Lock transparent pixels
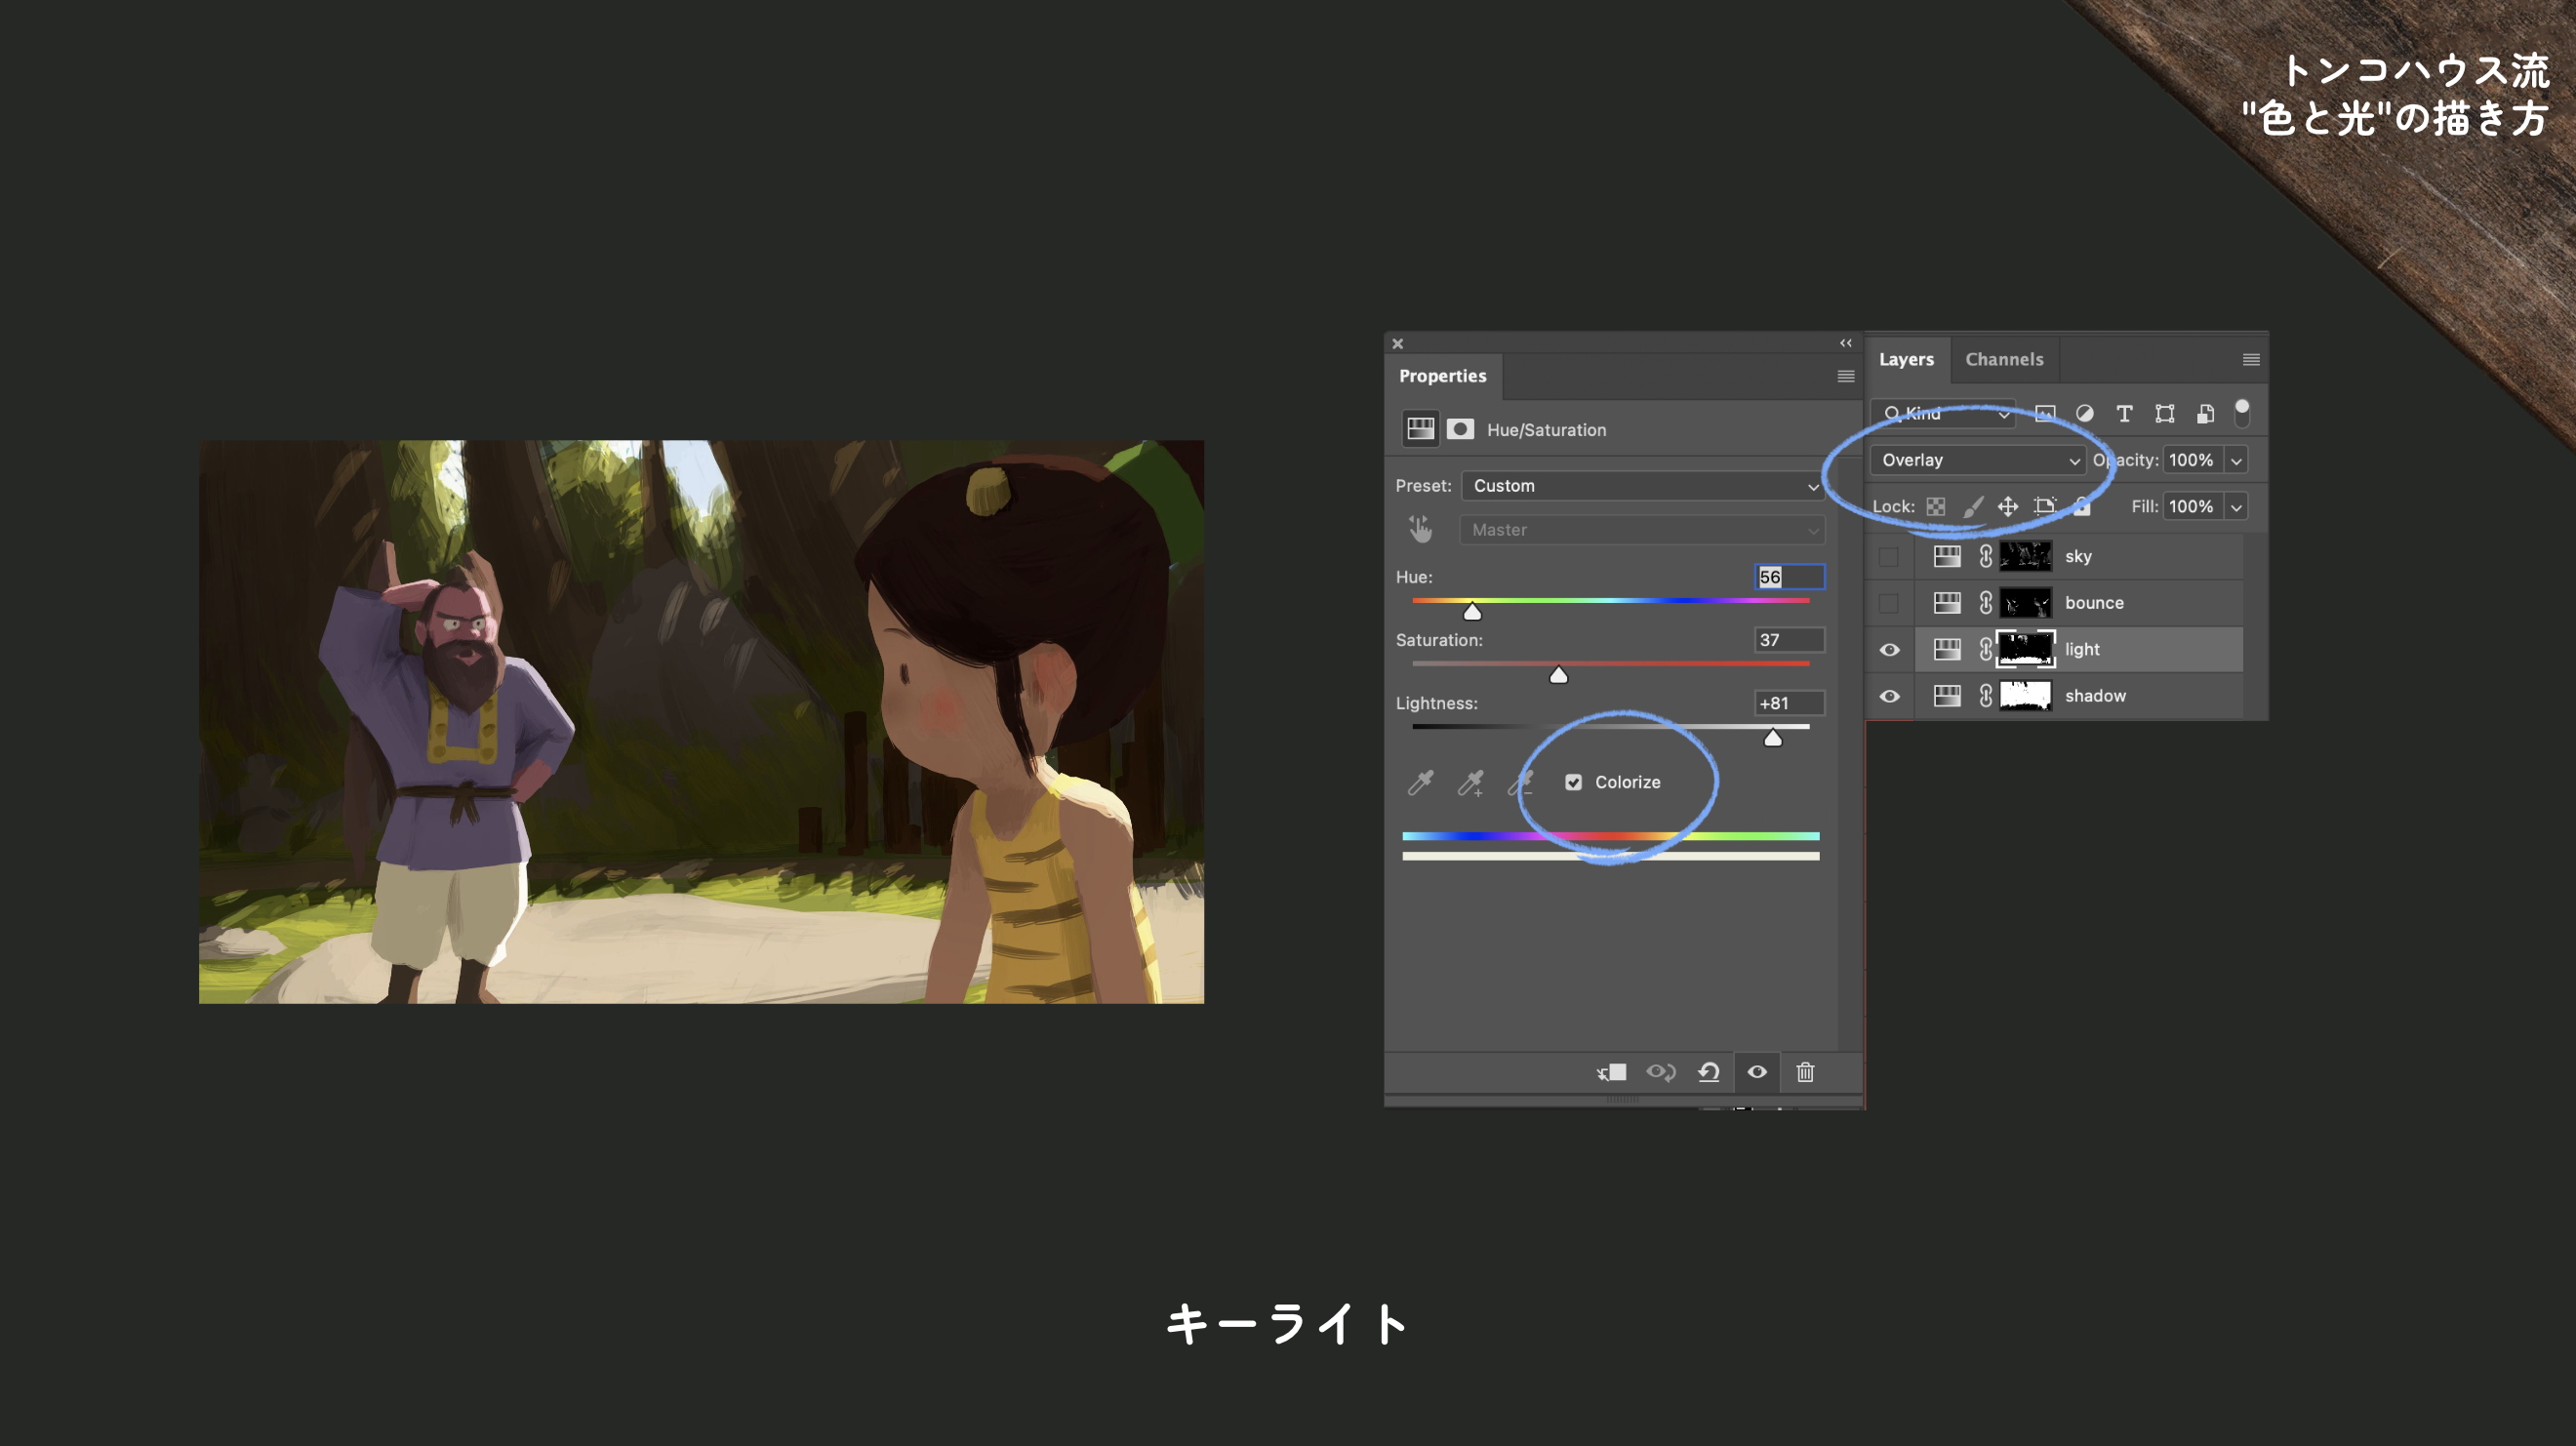Image resolution: width=2576 pixels, height=1446 pixels. (1936, 506)
